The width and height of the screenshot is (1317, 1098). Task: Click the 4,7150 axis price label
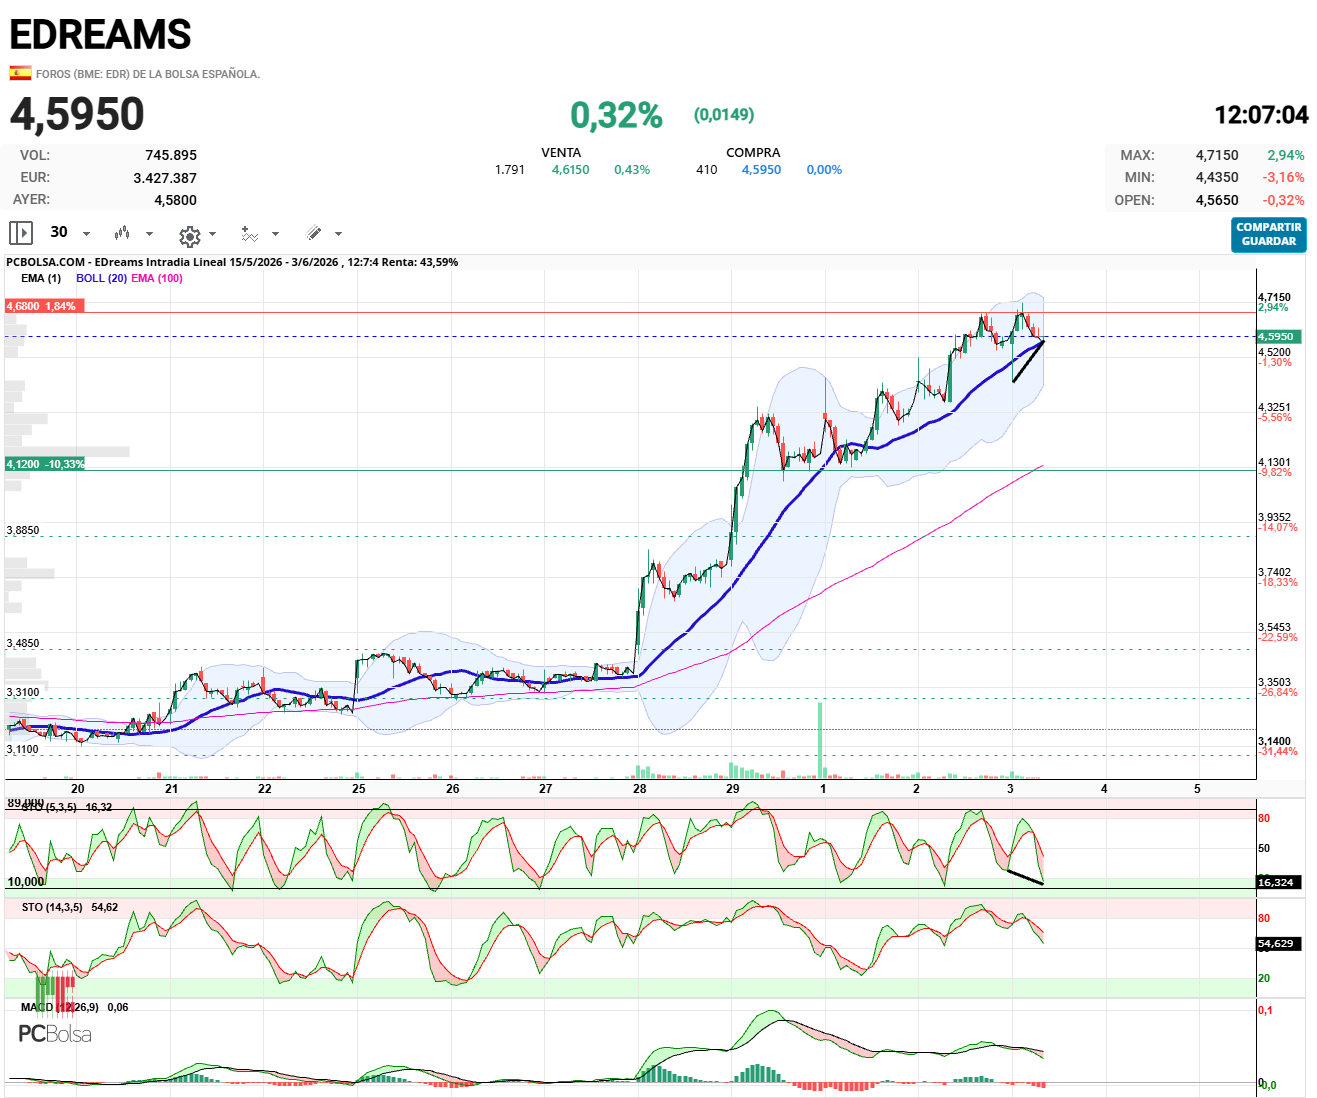pos(1275,297)
